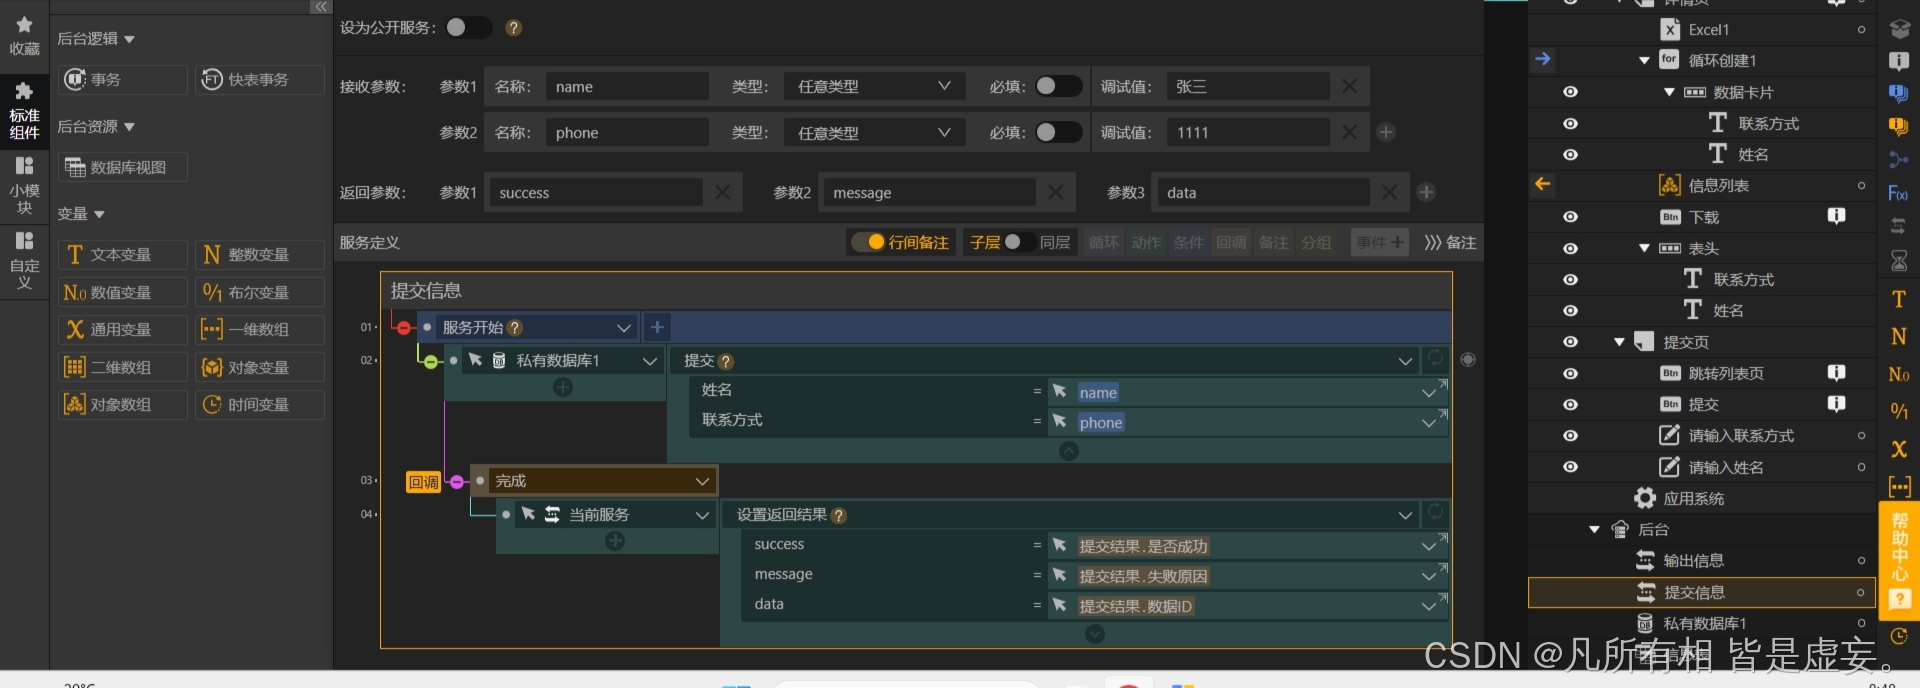This screenshot has height=688, width=1920.
Task: Open the 小模块 sidebar tab
Action: coord(24,184)
